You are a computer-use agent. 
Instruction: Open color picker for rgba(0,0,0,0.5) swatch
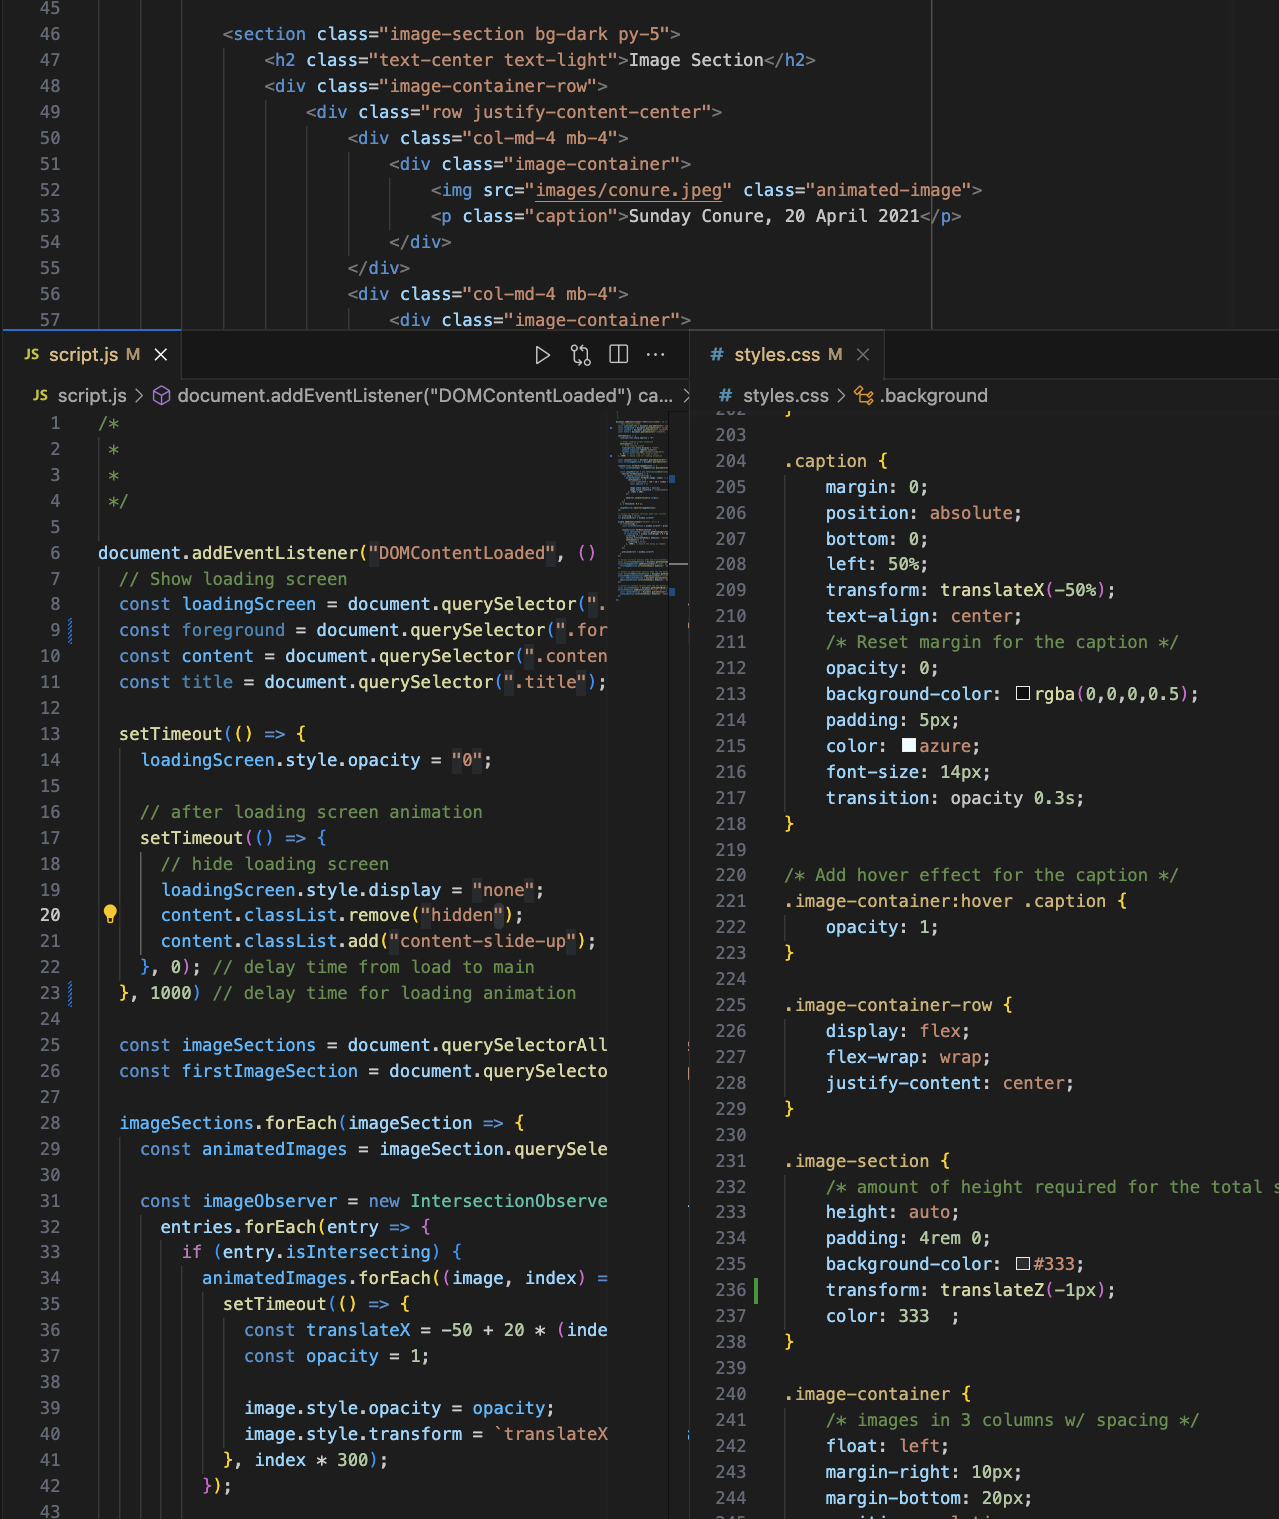[1023, 694]
